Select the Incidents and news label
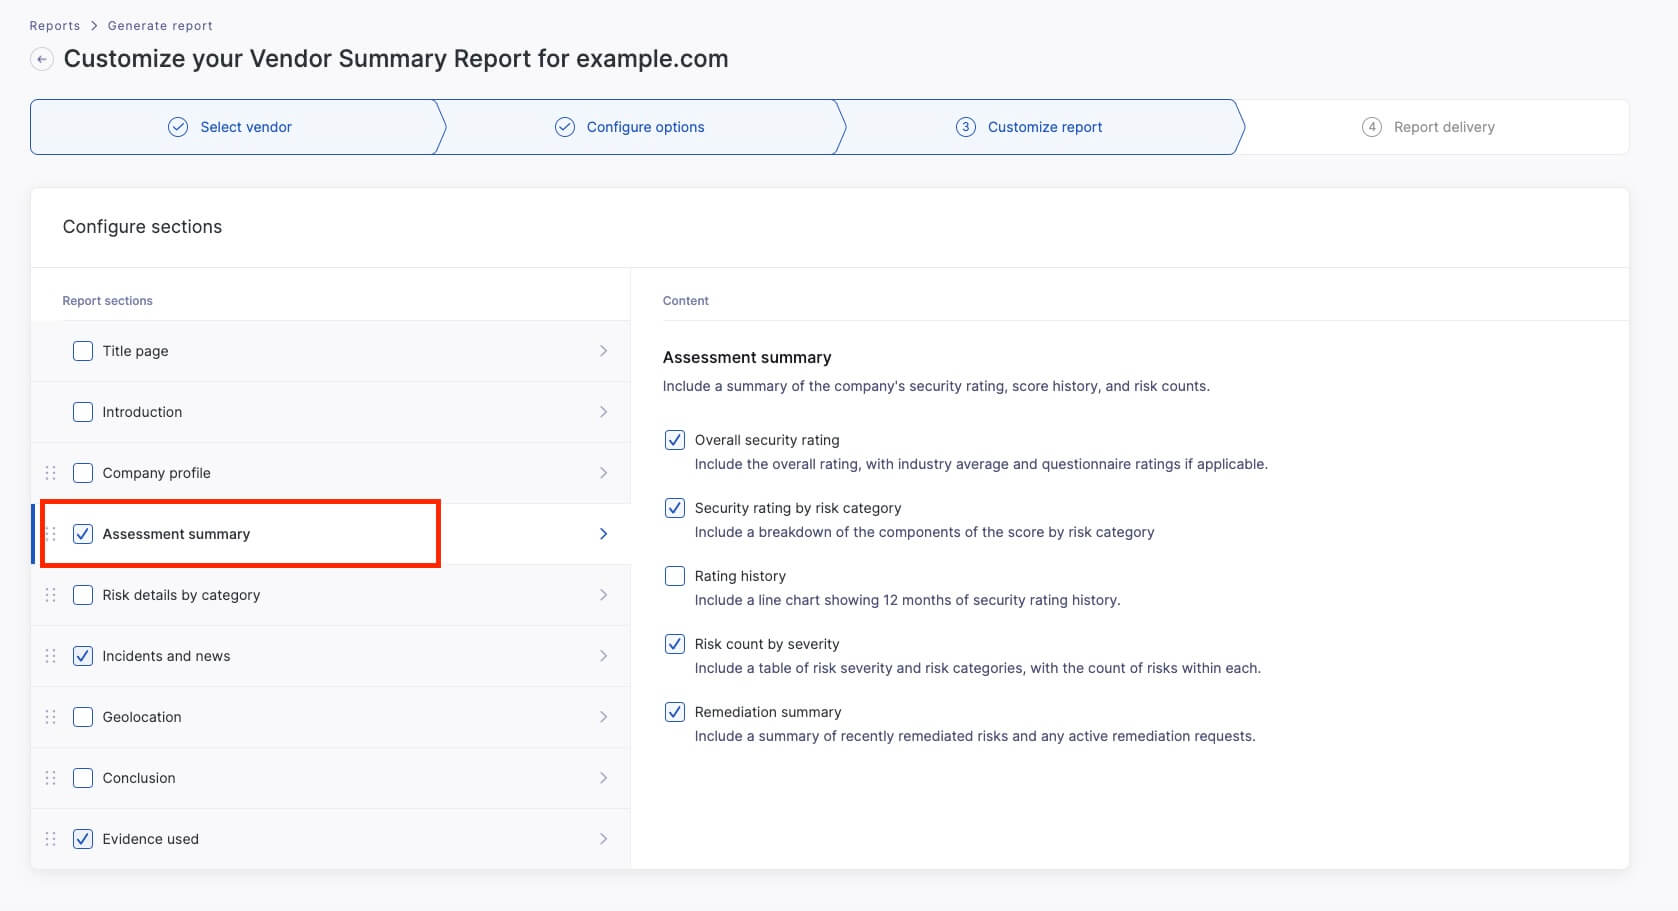This screenshot has height=911, width=1678. (x=166, y=656)
